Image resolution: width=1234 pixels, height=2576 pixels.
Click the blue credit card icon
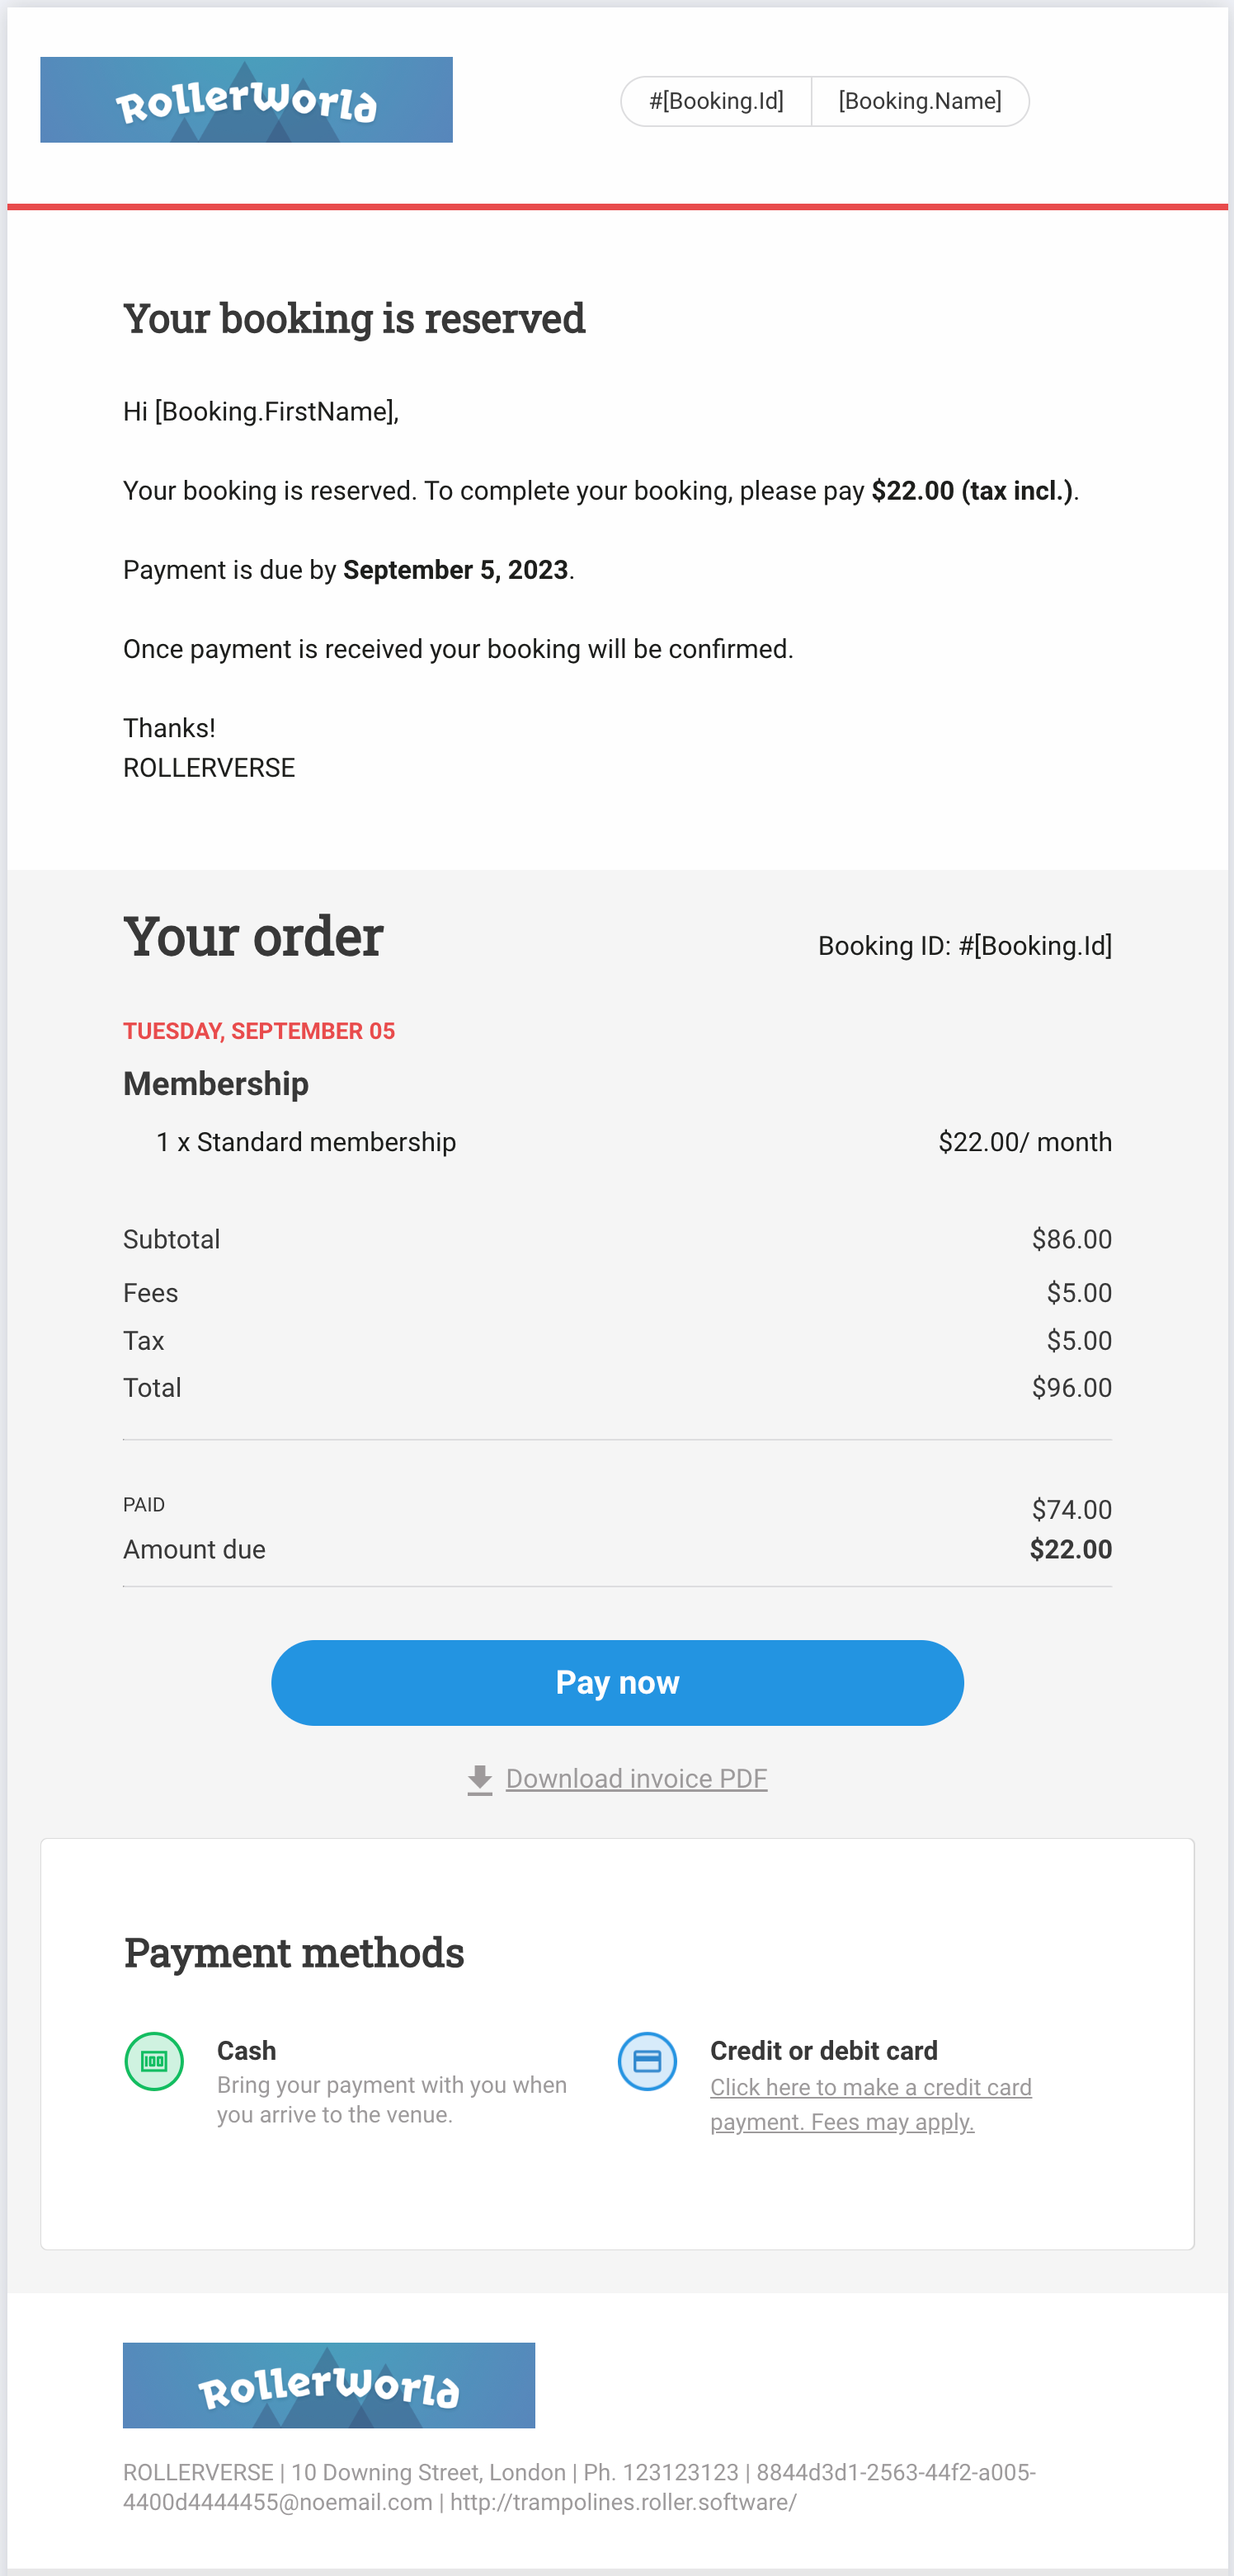647,2061
